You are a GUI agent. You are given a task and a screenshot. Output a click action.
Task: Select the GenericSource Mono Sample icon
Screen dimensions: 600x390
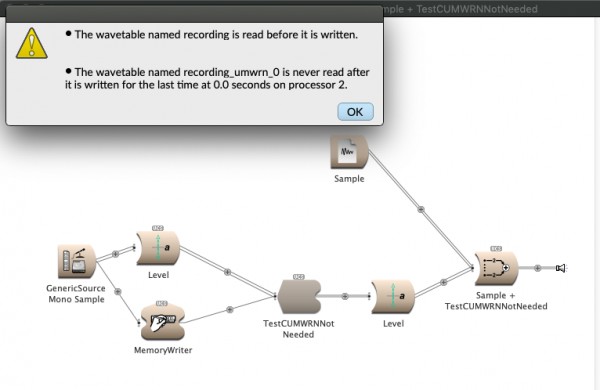77,261
